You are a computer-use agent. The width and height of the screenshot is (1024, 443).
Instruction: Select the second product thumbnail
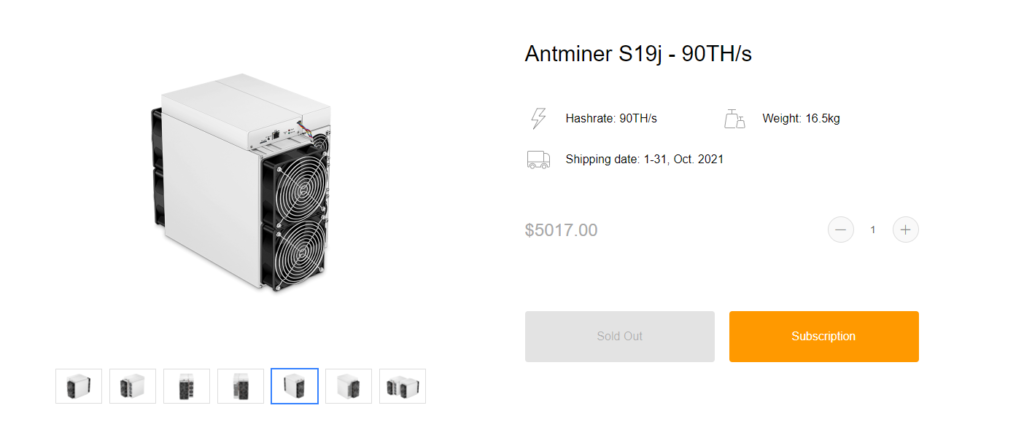133,386
